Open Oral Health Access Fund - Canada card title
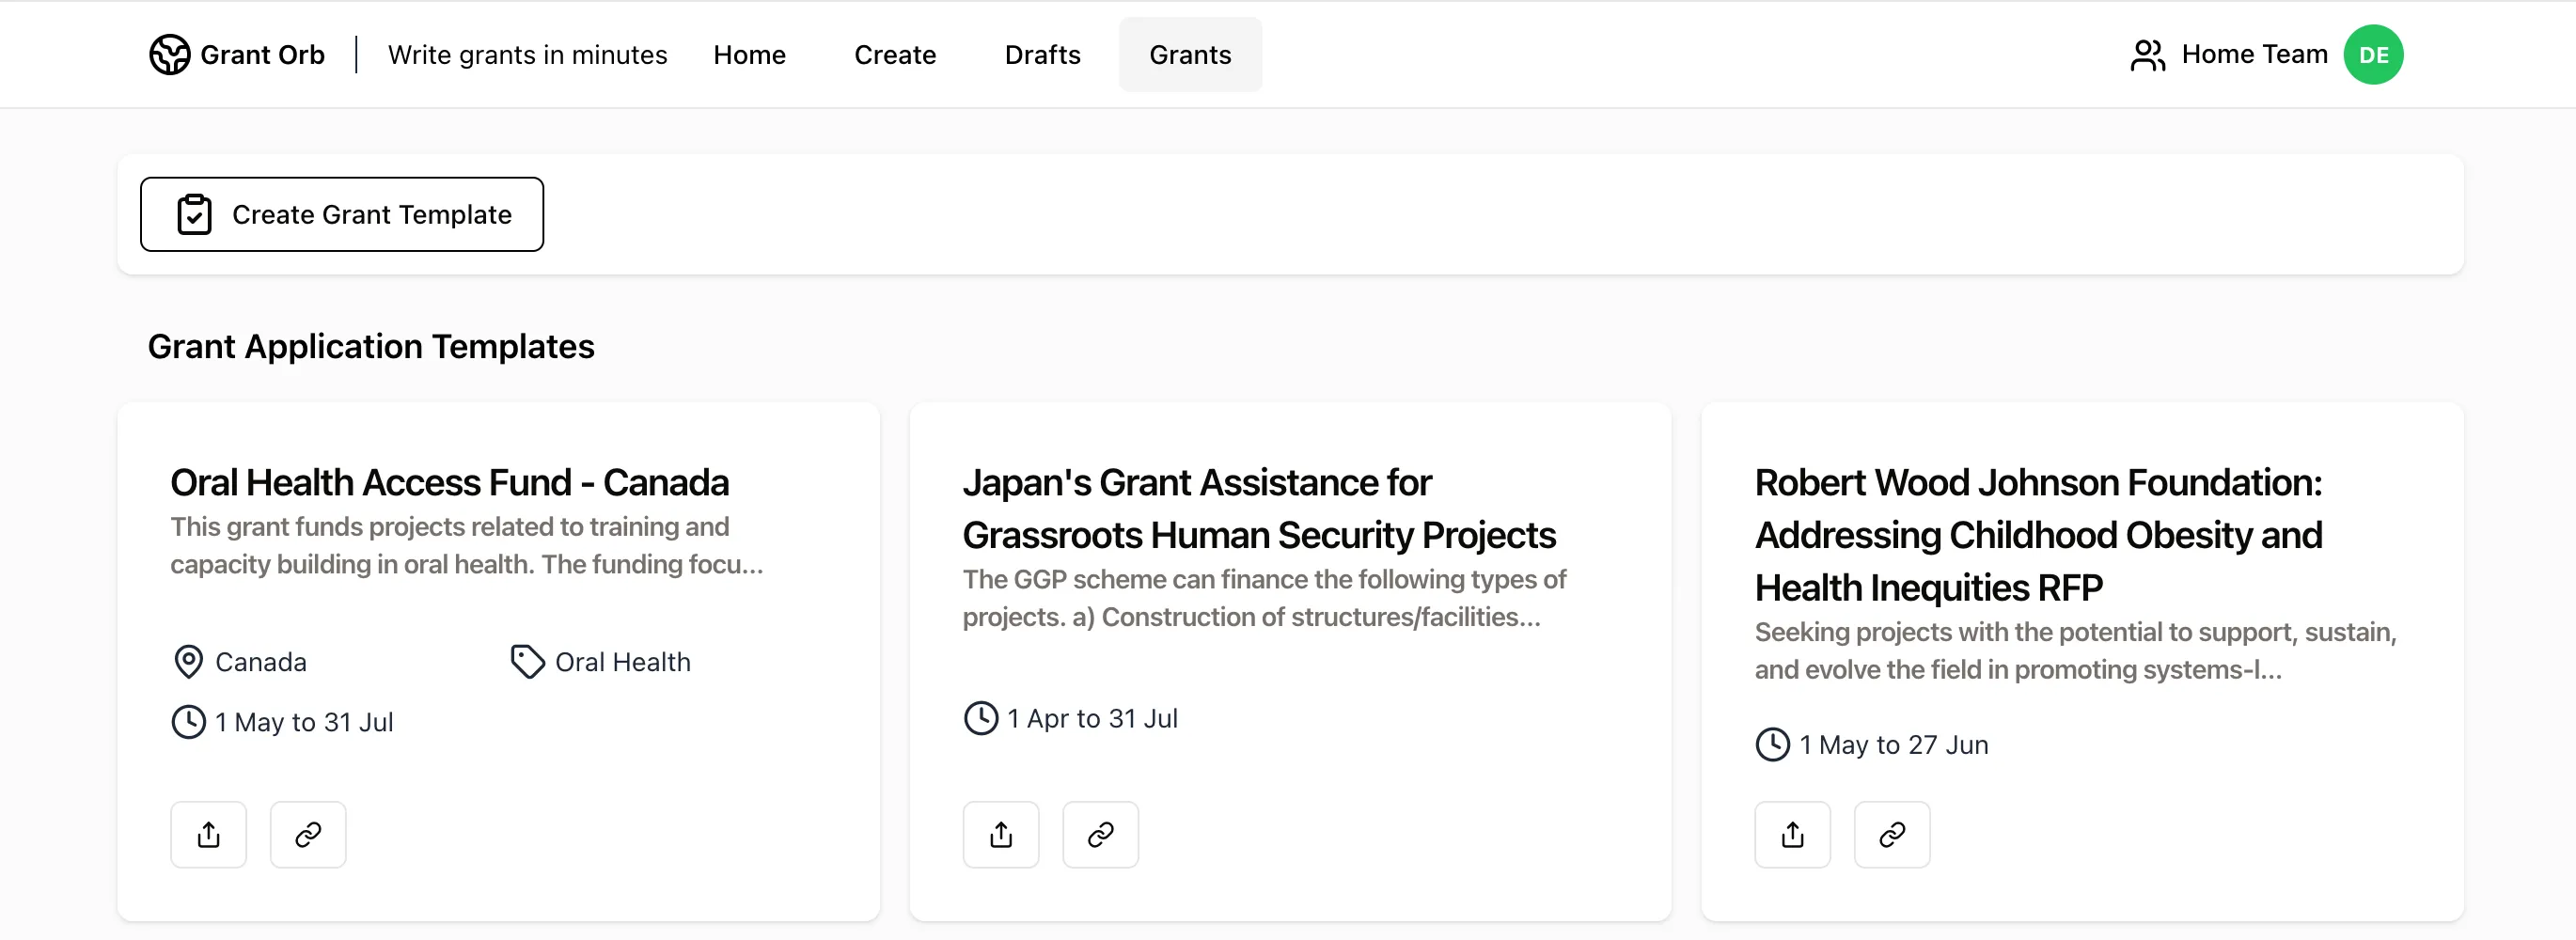The height and width of the screenshot is (940, 2576). pyautogui.click(x=449, y=483)
